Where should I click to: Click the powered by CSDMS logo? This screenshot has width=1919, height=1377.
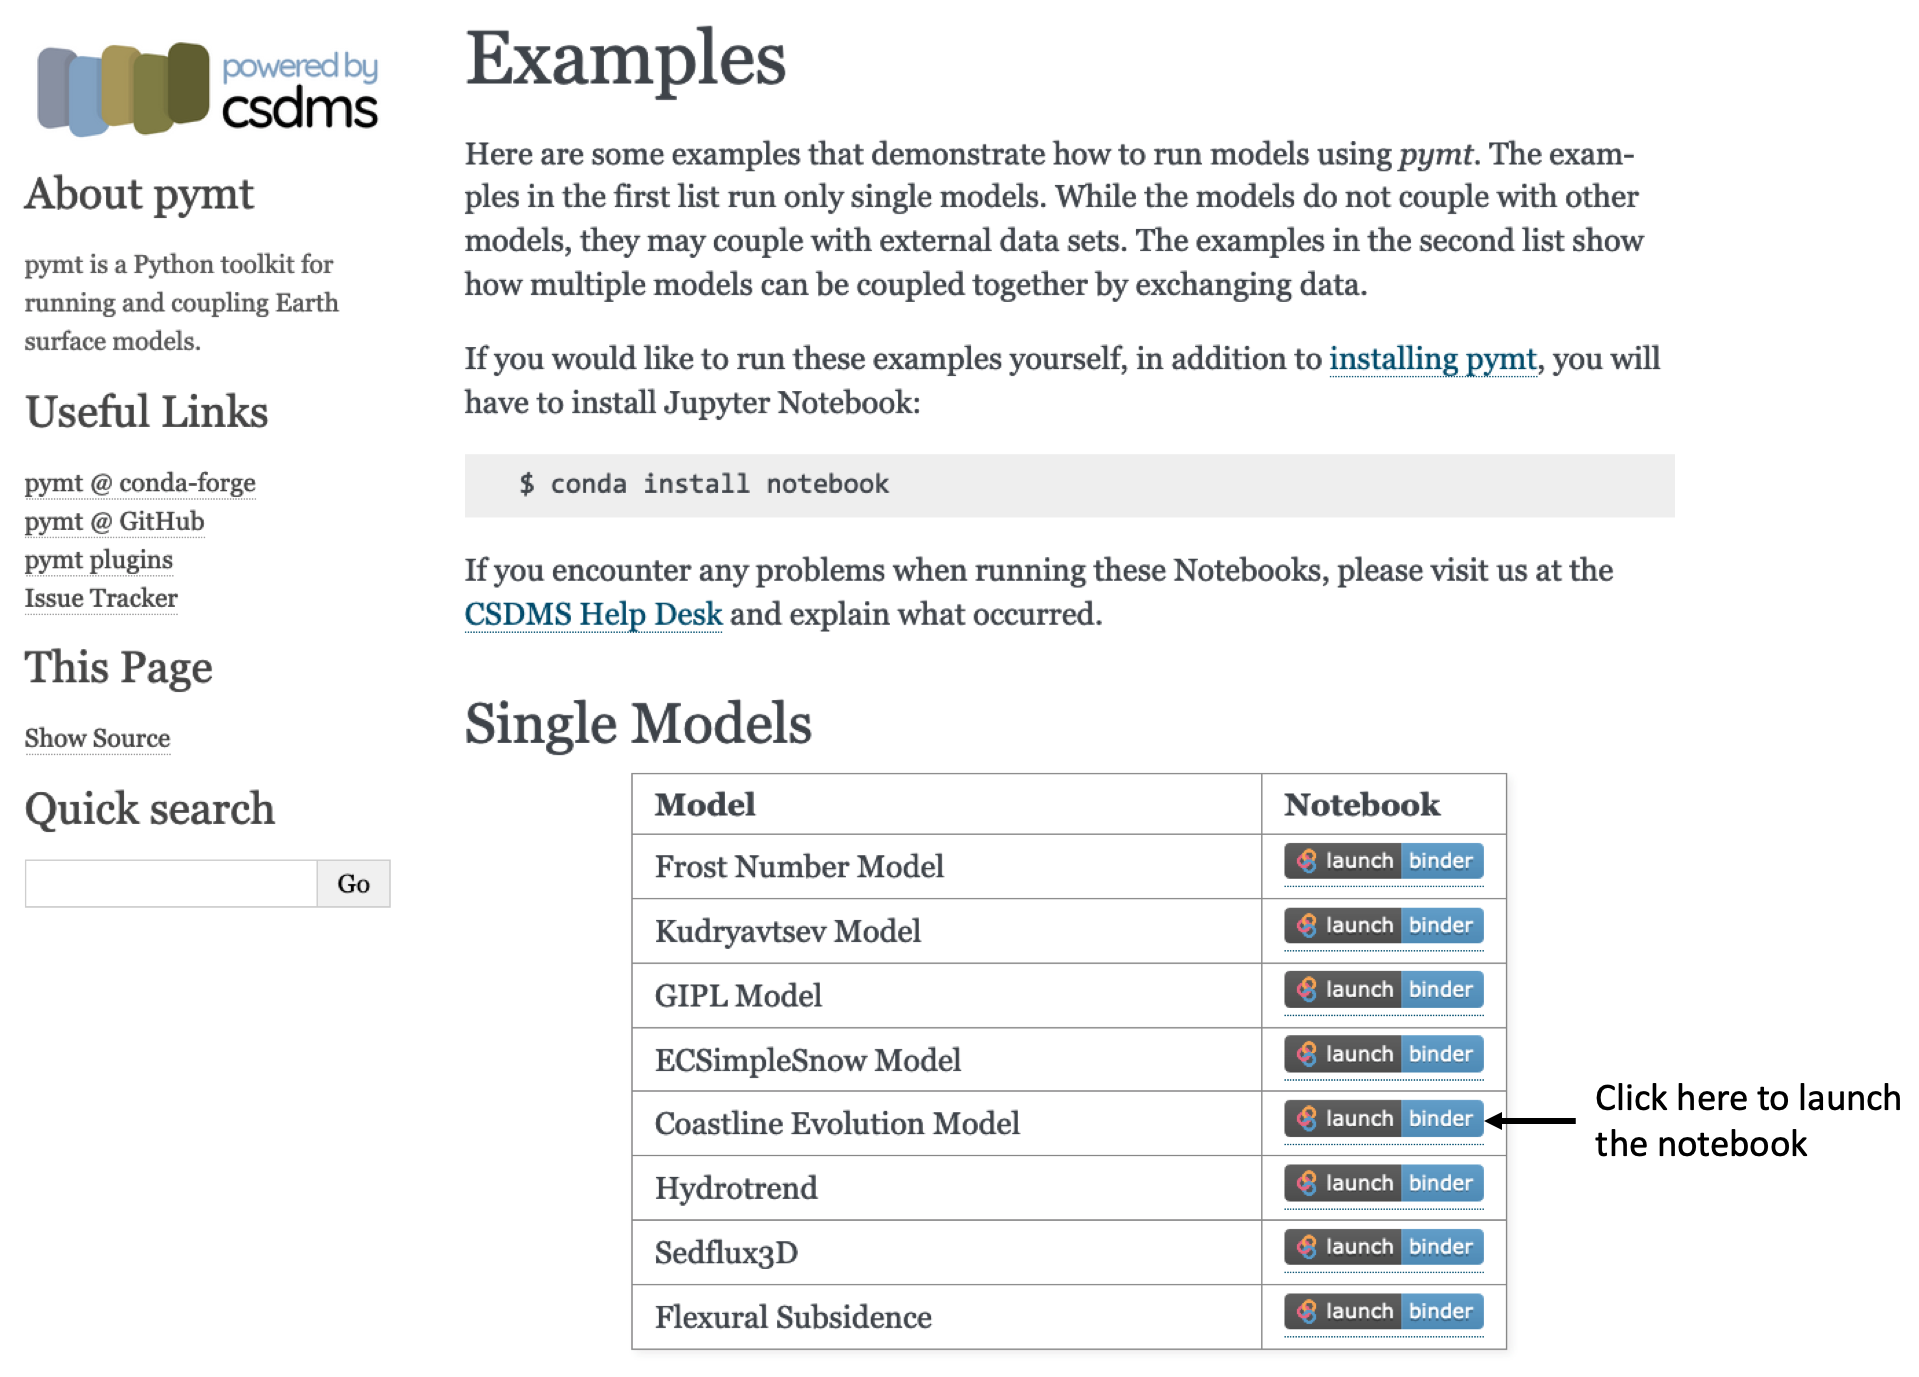207,89
